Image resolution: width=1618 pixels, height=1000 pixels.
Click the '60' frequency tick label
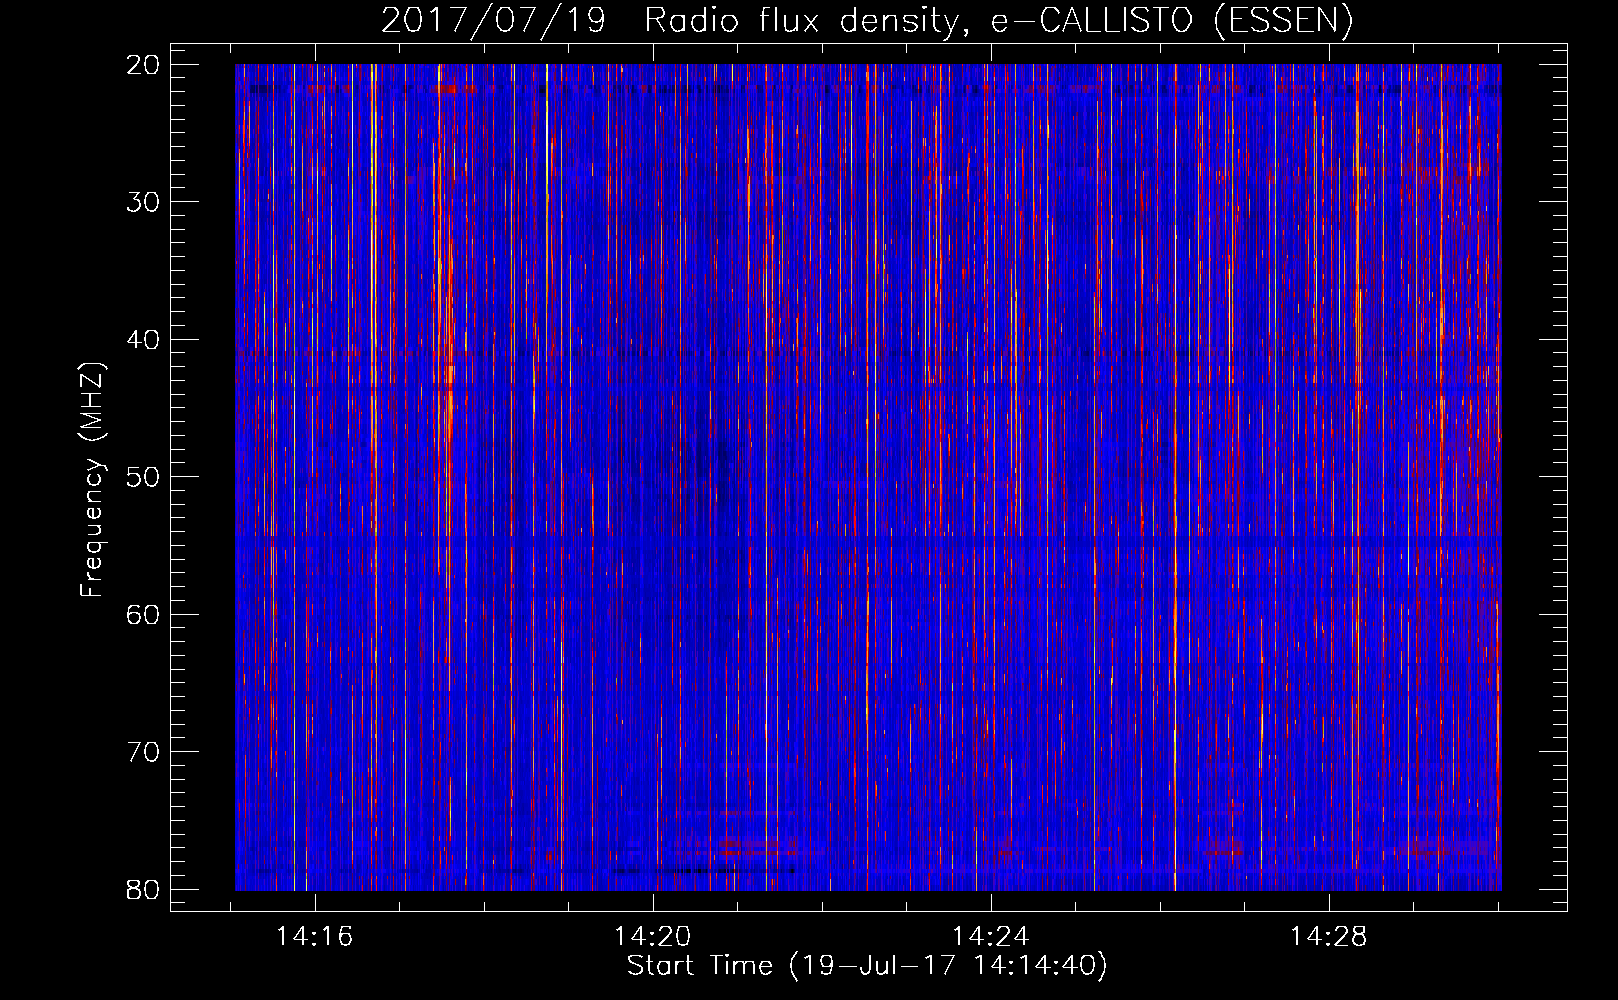tap(143, 614)
